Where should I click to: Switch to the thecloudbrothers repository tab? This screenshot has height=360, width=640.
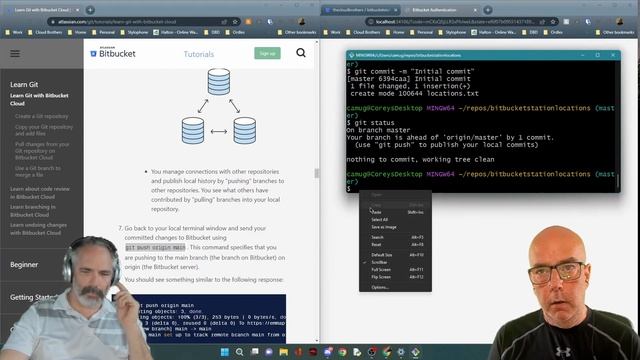click(x=361, y=10)
